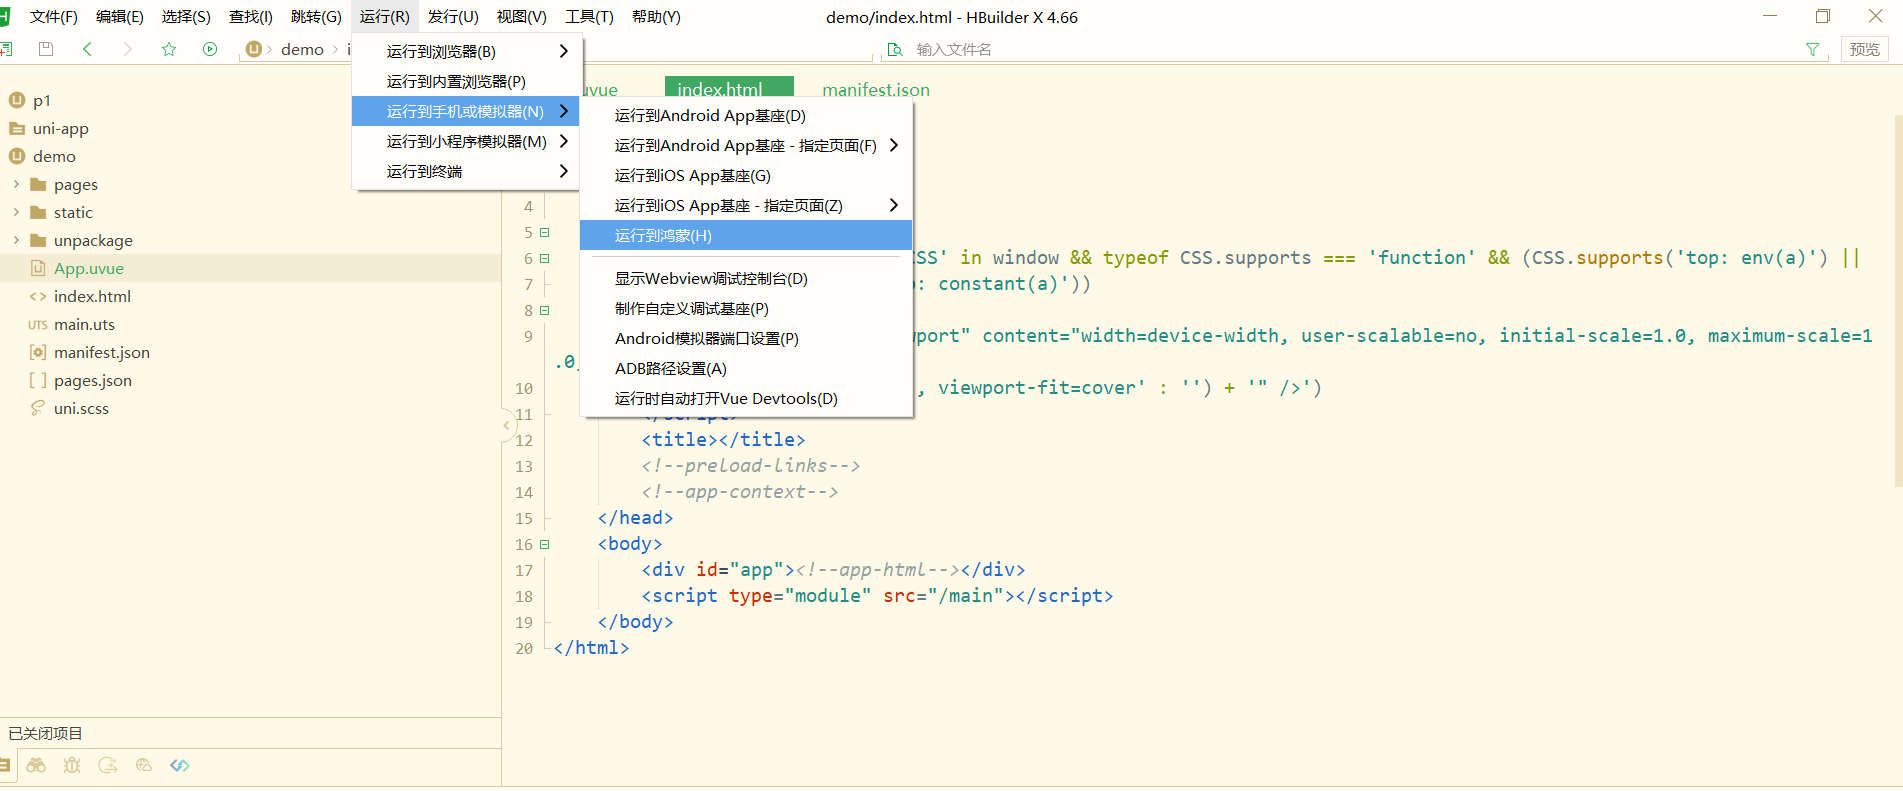Viewport: 1903px width, 791px height.
Task: Click the green run play icon
Action: tap(210, 49)
